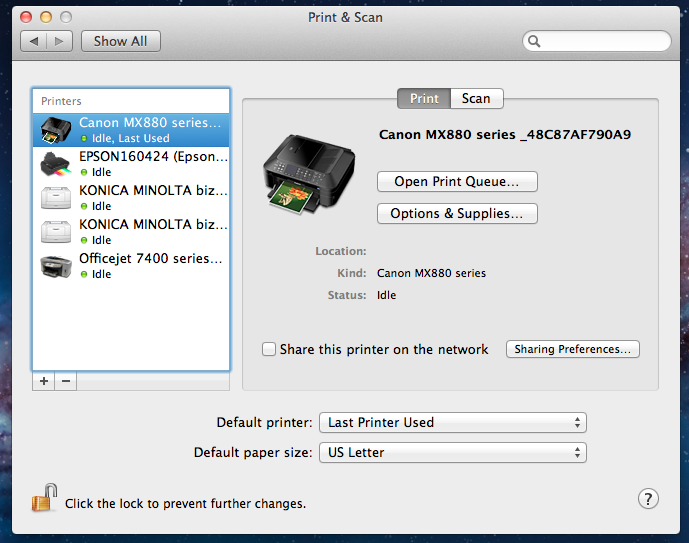Viewport: 689px width, 543px height.
Task: Click the lock icon to prevent changes
Action: 44,497
